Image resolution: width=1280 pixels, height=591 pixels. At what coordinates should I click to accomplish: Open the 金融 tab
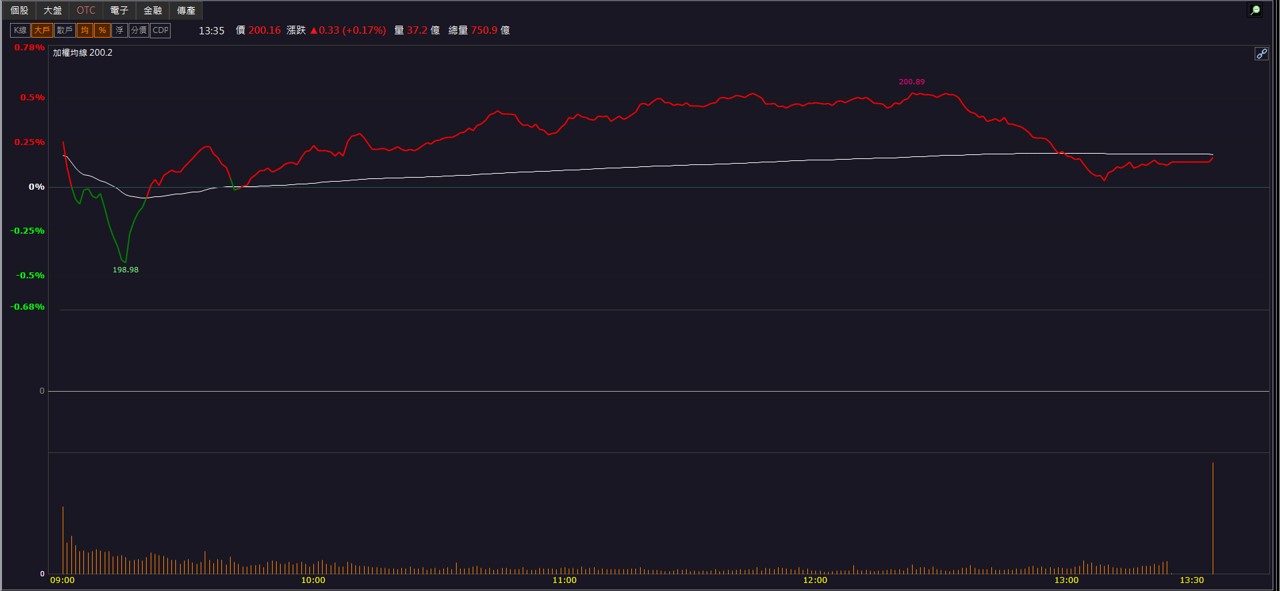(x=152, y=10)
